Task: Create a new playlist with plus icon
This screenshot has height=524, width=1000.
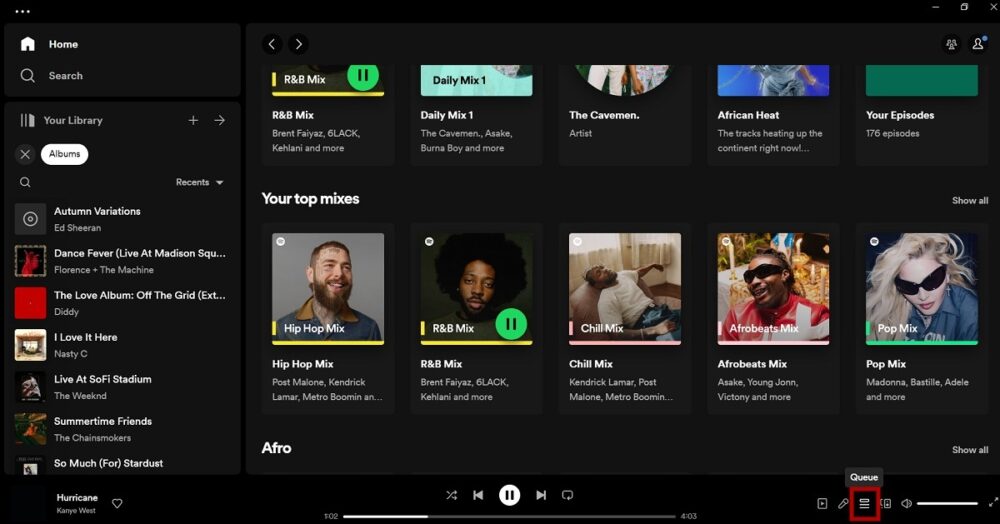Action: point(193,120)
